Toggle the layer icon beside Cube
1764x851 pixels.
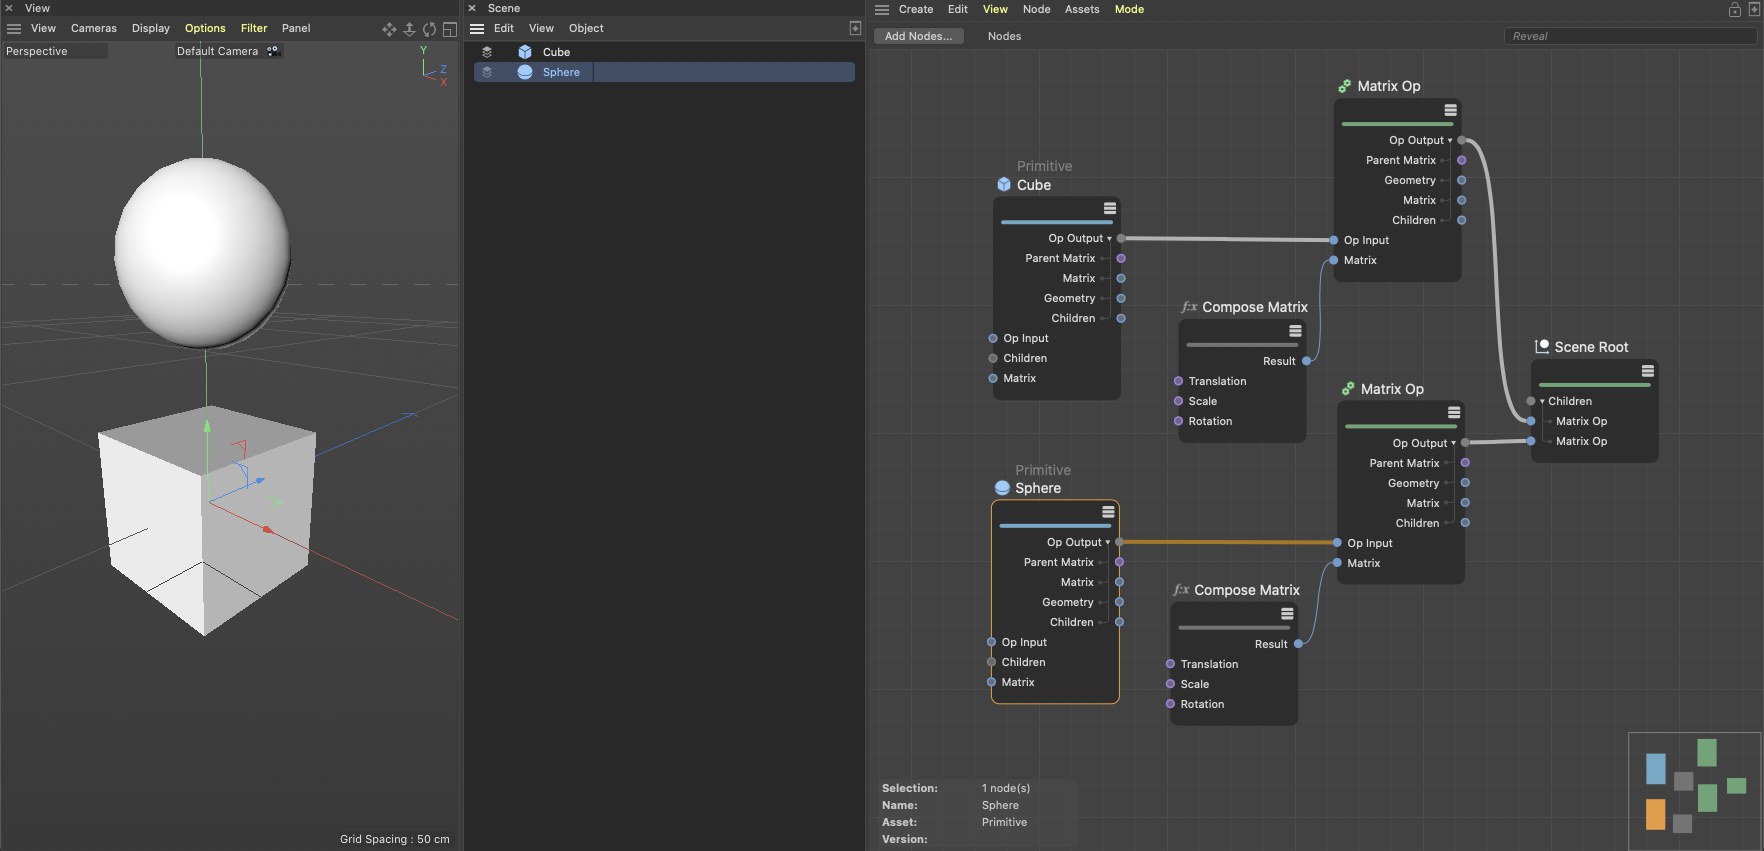click(487, 52)
